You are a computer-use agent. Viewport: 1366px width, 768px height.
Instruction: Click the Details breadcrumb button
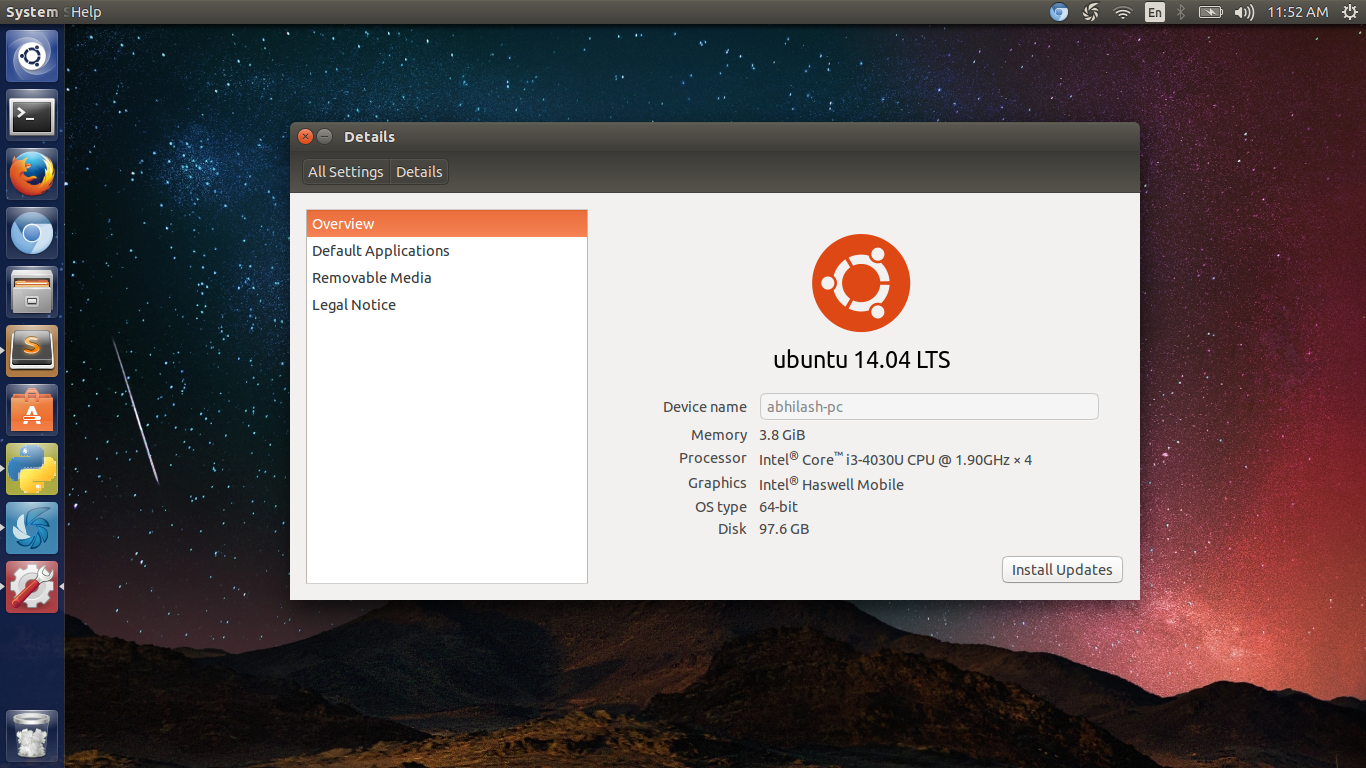[x=419, y=172]
